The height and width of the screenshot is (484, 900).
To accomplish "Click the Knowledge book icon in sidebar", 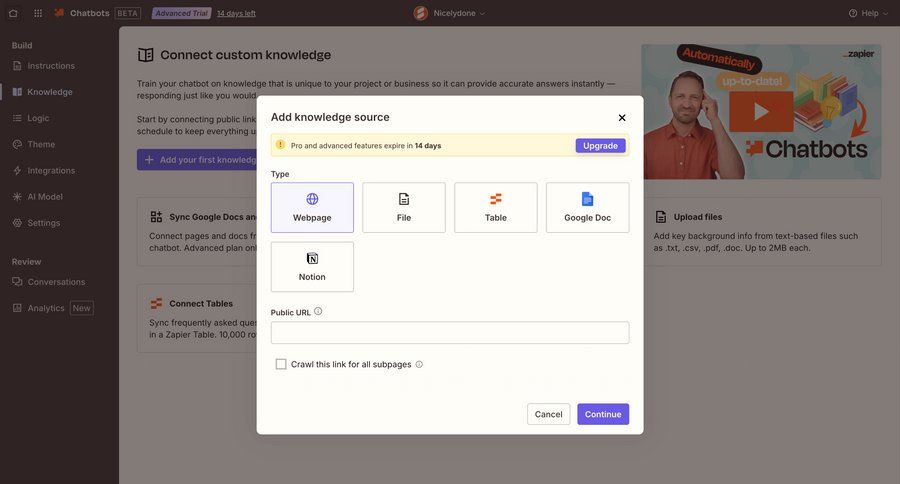I will (x=17, y=92).
